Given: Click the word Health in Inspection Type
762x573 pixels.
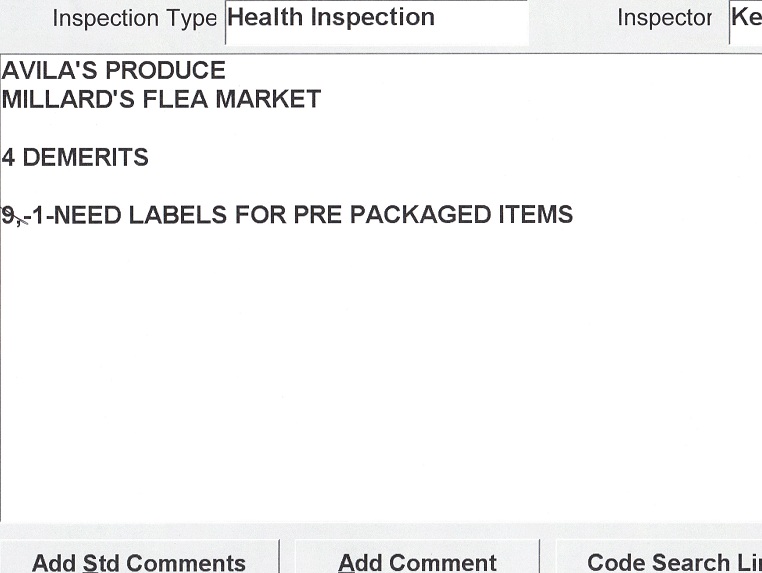Looking at the screenshot, I should [263, 18].
